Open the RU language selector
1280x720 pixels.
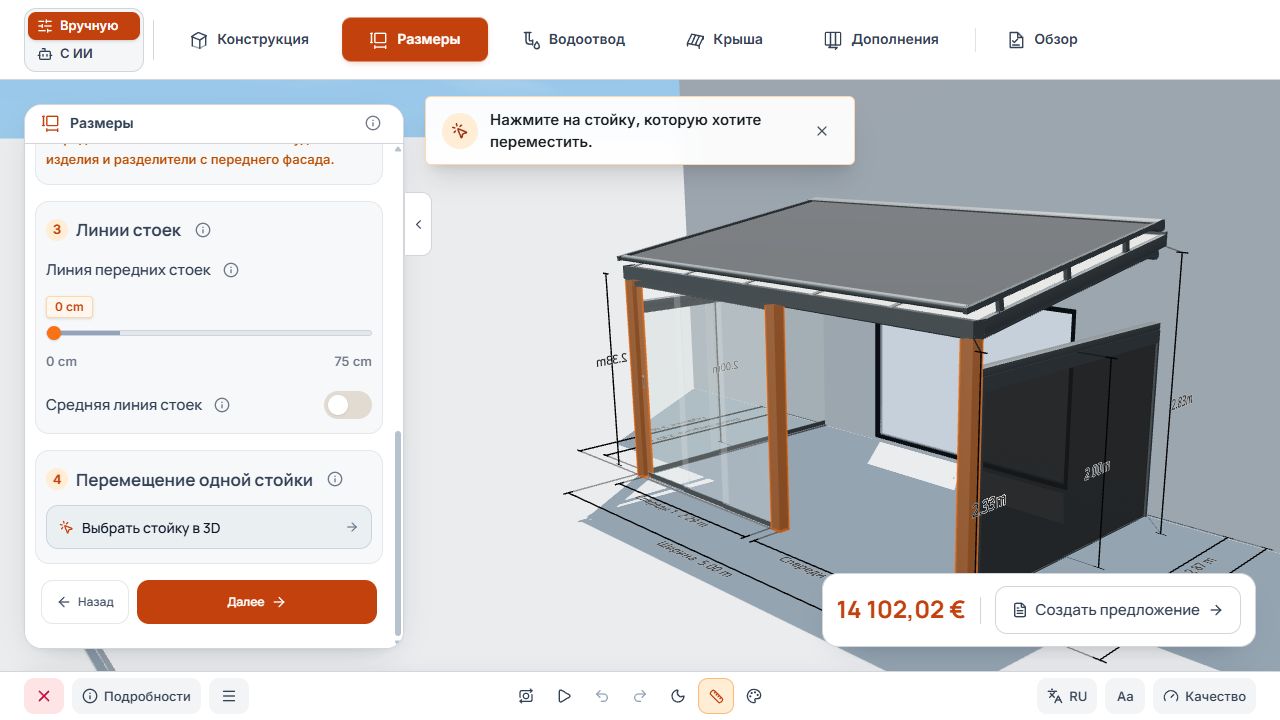(x=1067, y=696)
